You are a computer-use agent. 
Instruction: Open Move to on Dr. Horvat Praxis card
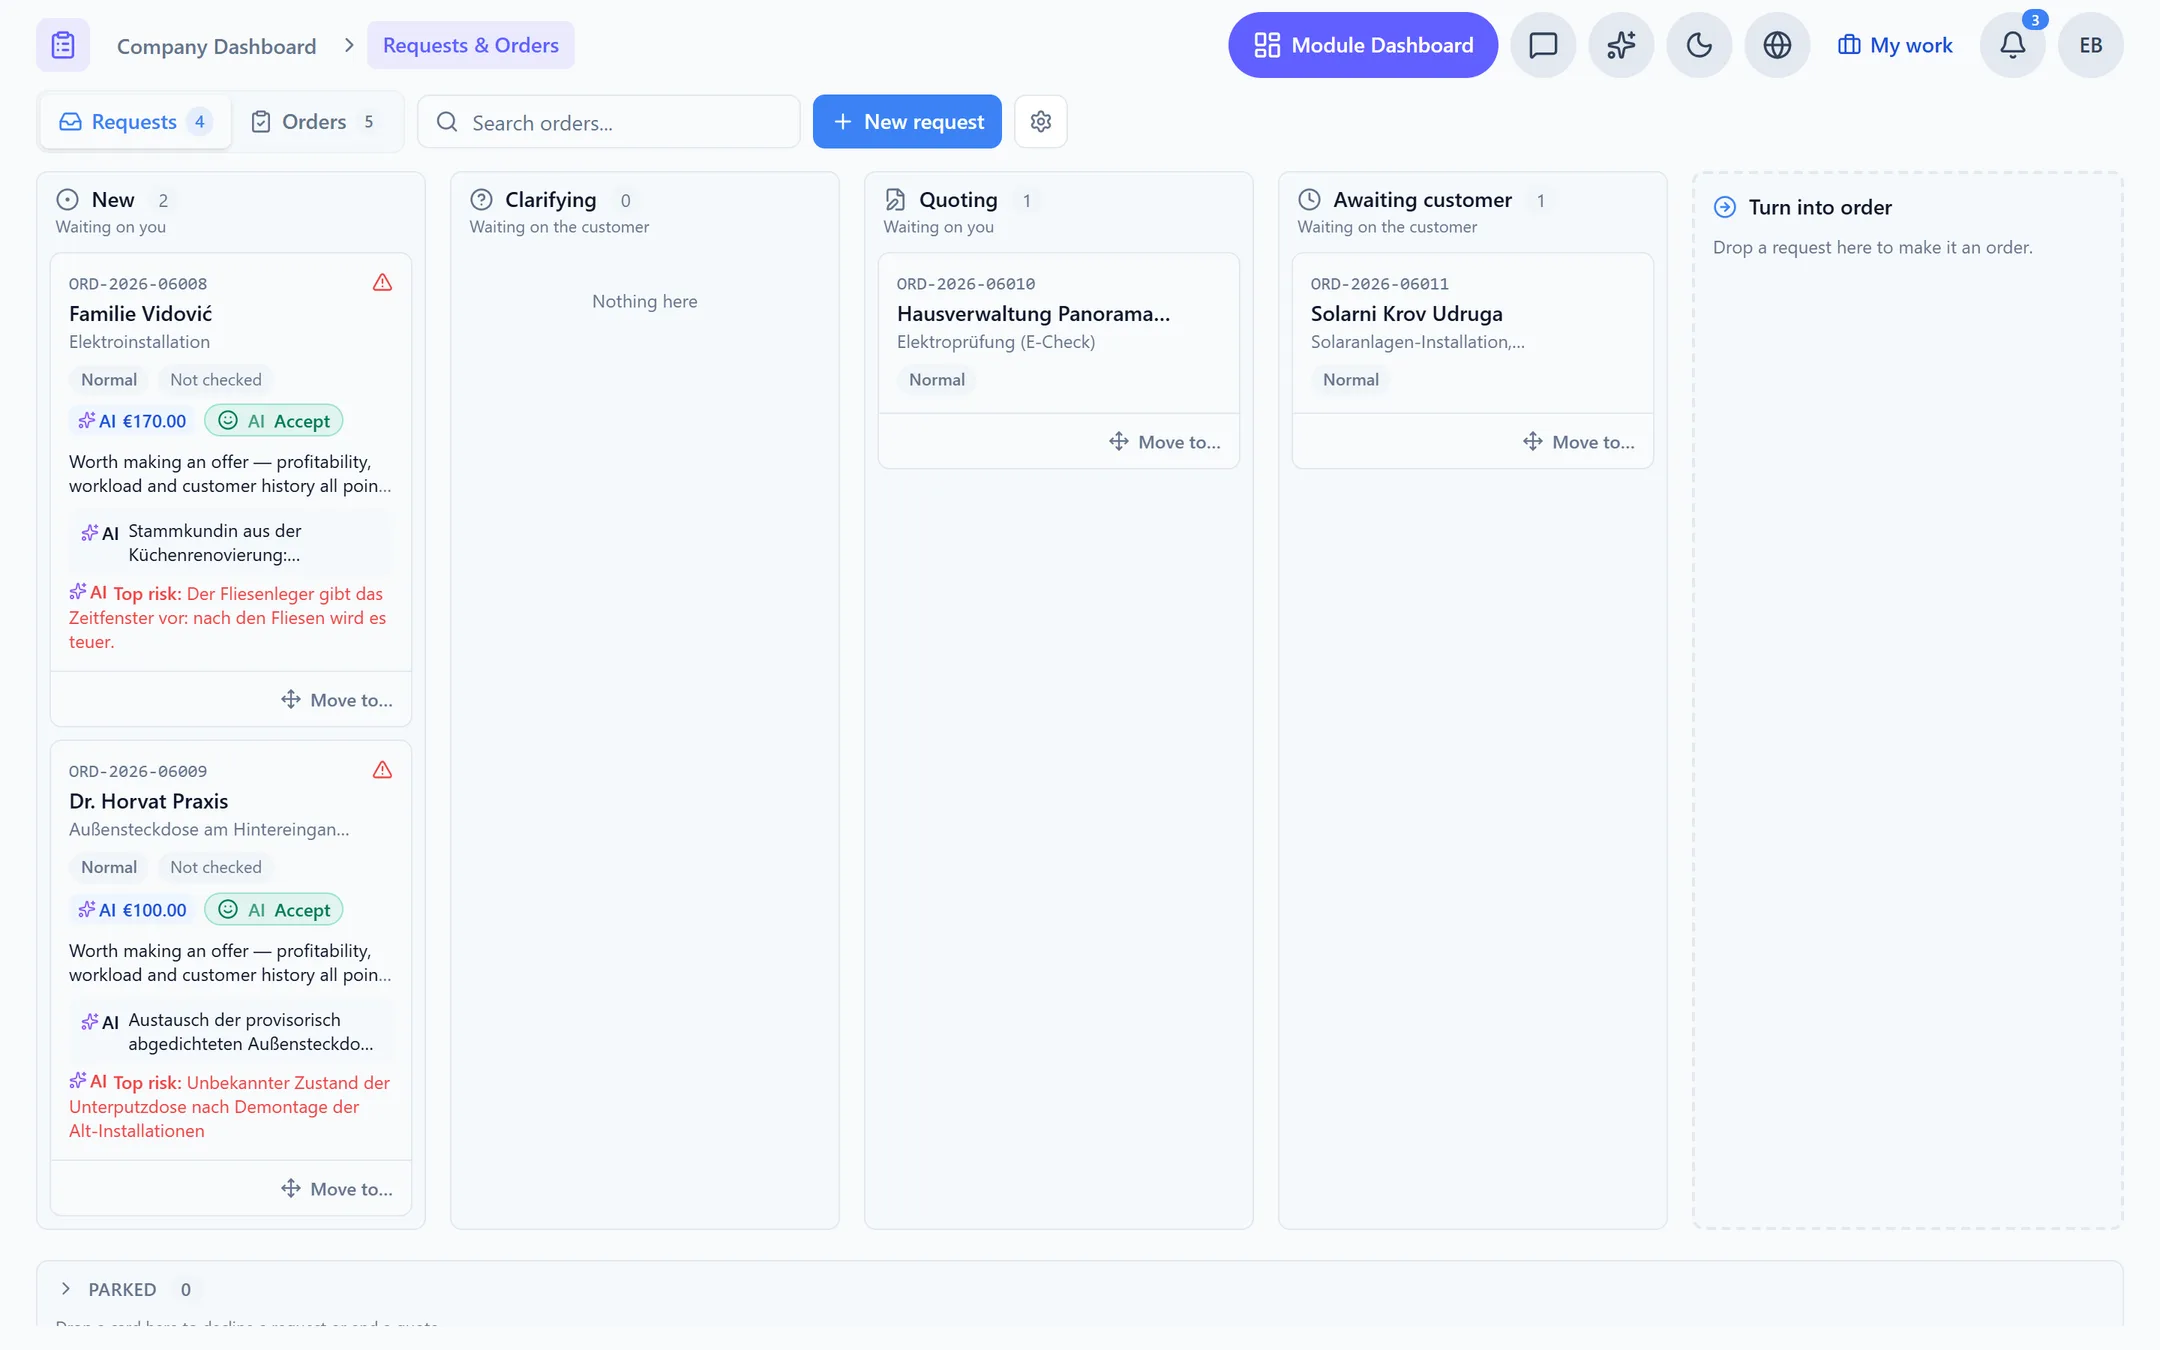(337, 1189)
